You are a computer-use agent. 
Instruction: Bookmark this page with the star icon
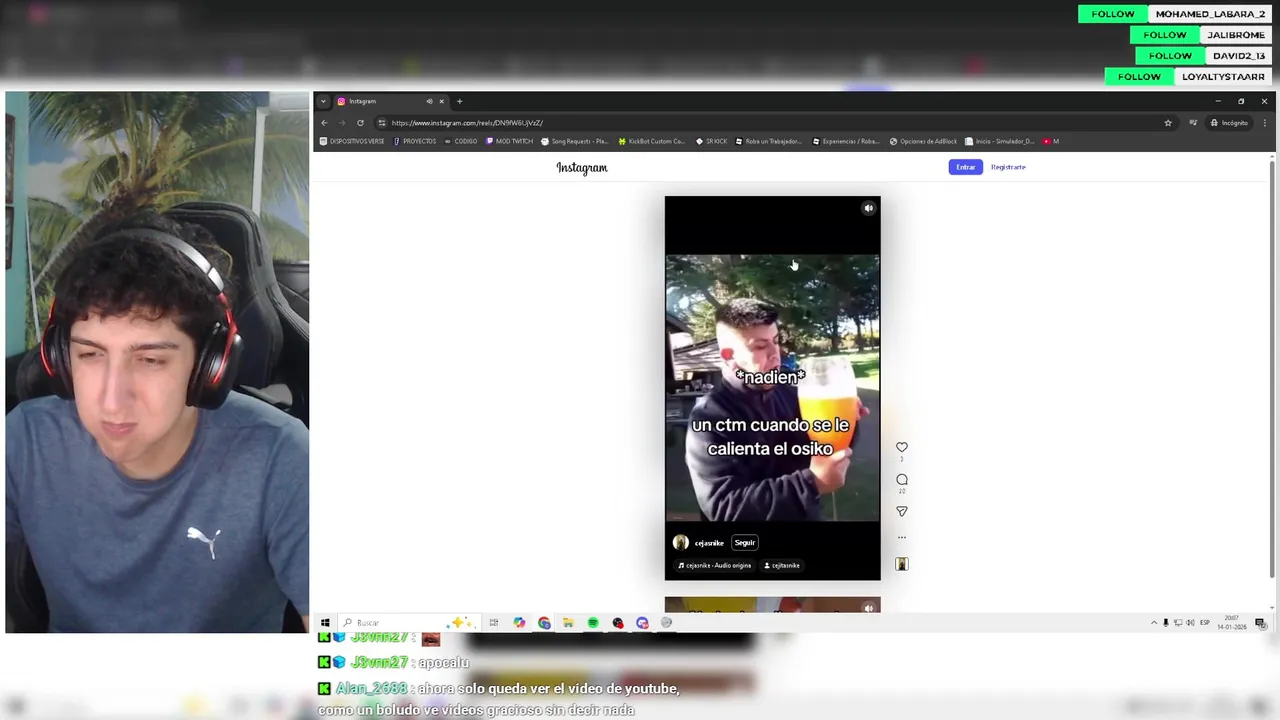pos(1168,123)
